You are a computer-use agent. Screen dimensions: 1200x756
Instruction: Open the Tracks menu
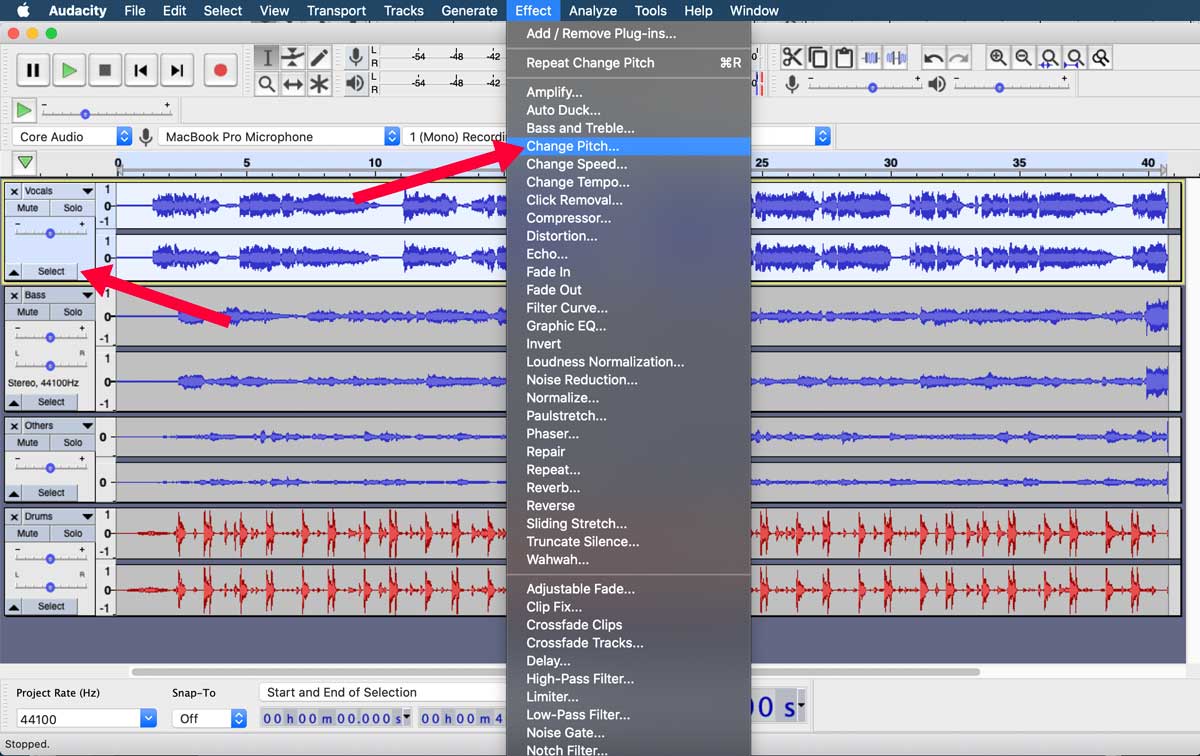tap(403, 10)
